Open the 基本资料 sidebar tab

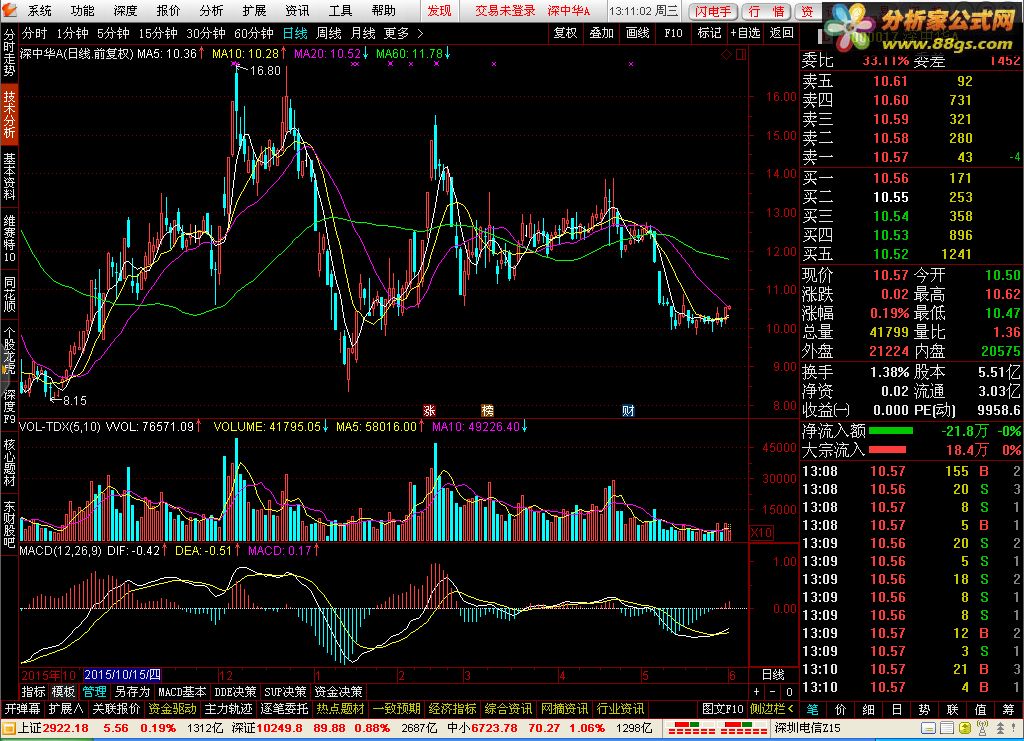coord(9,176)
